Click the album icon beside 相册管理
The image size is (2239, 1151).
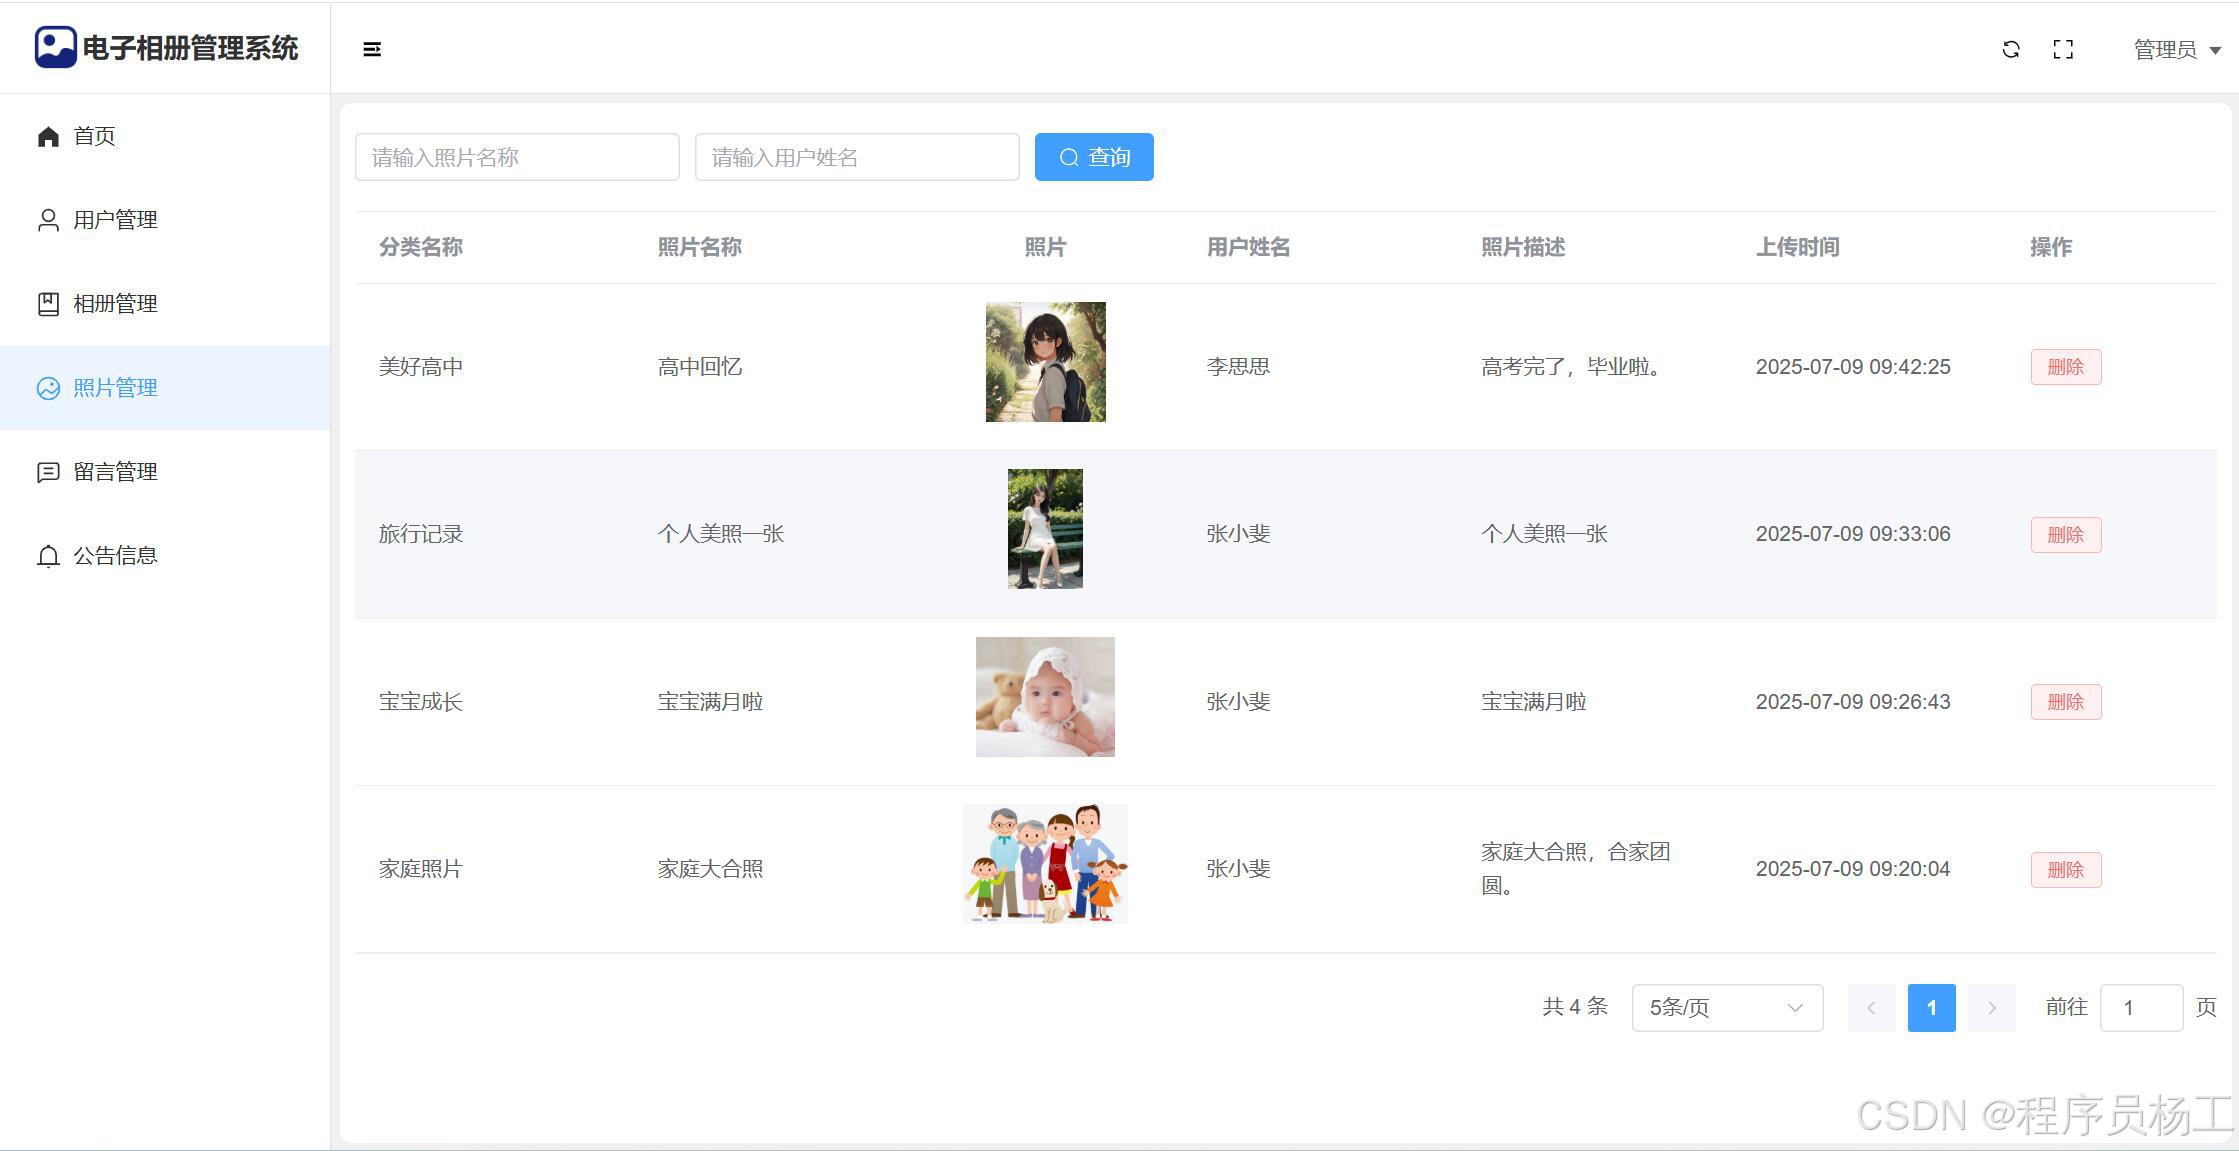click(48, 304)
